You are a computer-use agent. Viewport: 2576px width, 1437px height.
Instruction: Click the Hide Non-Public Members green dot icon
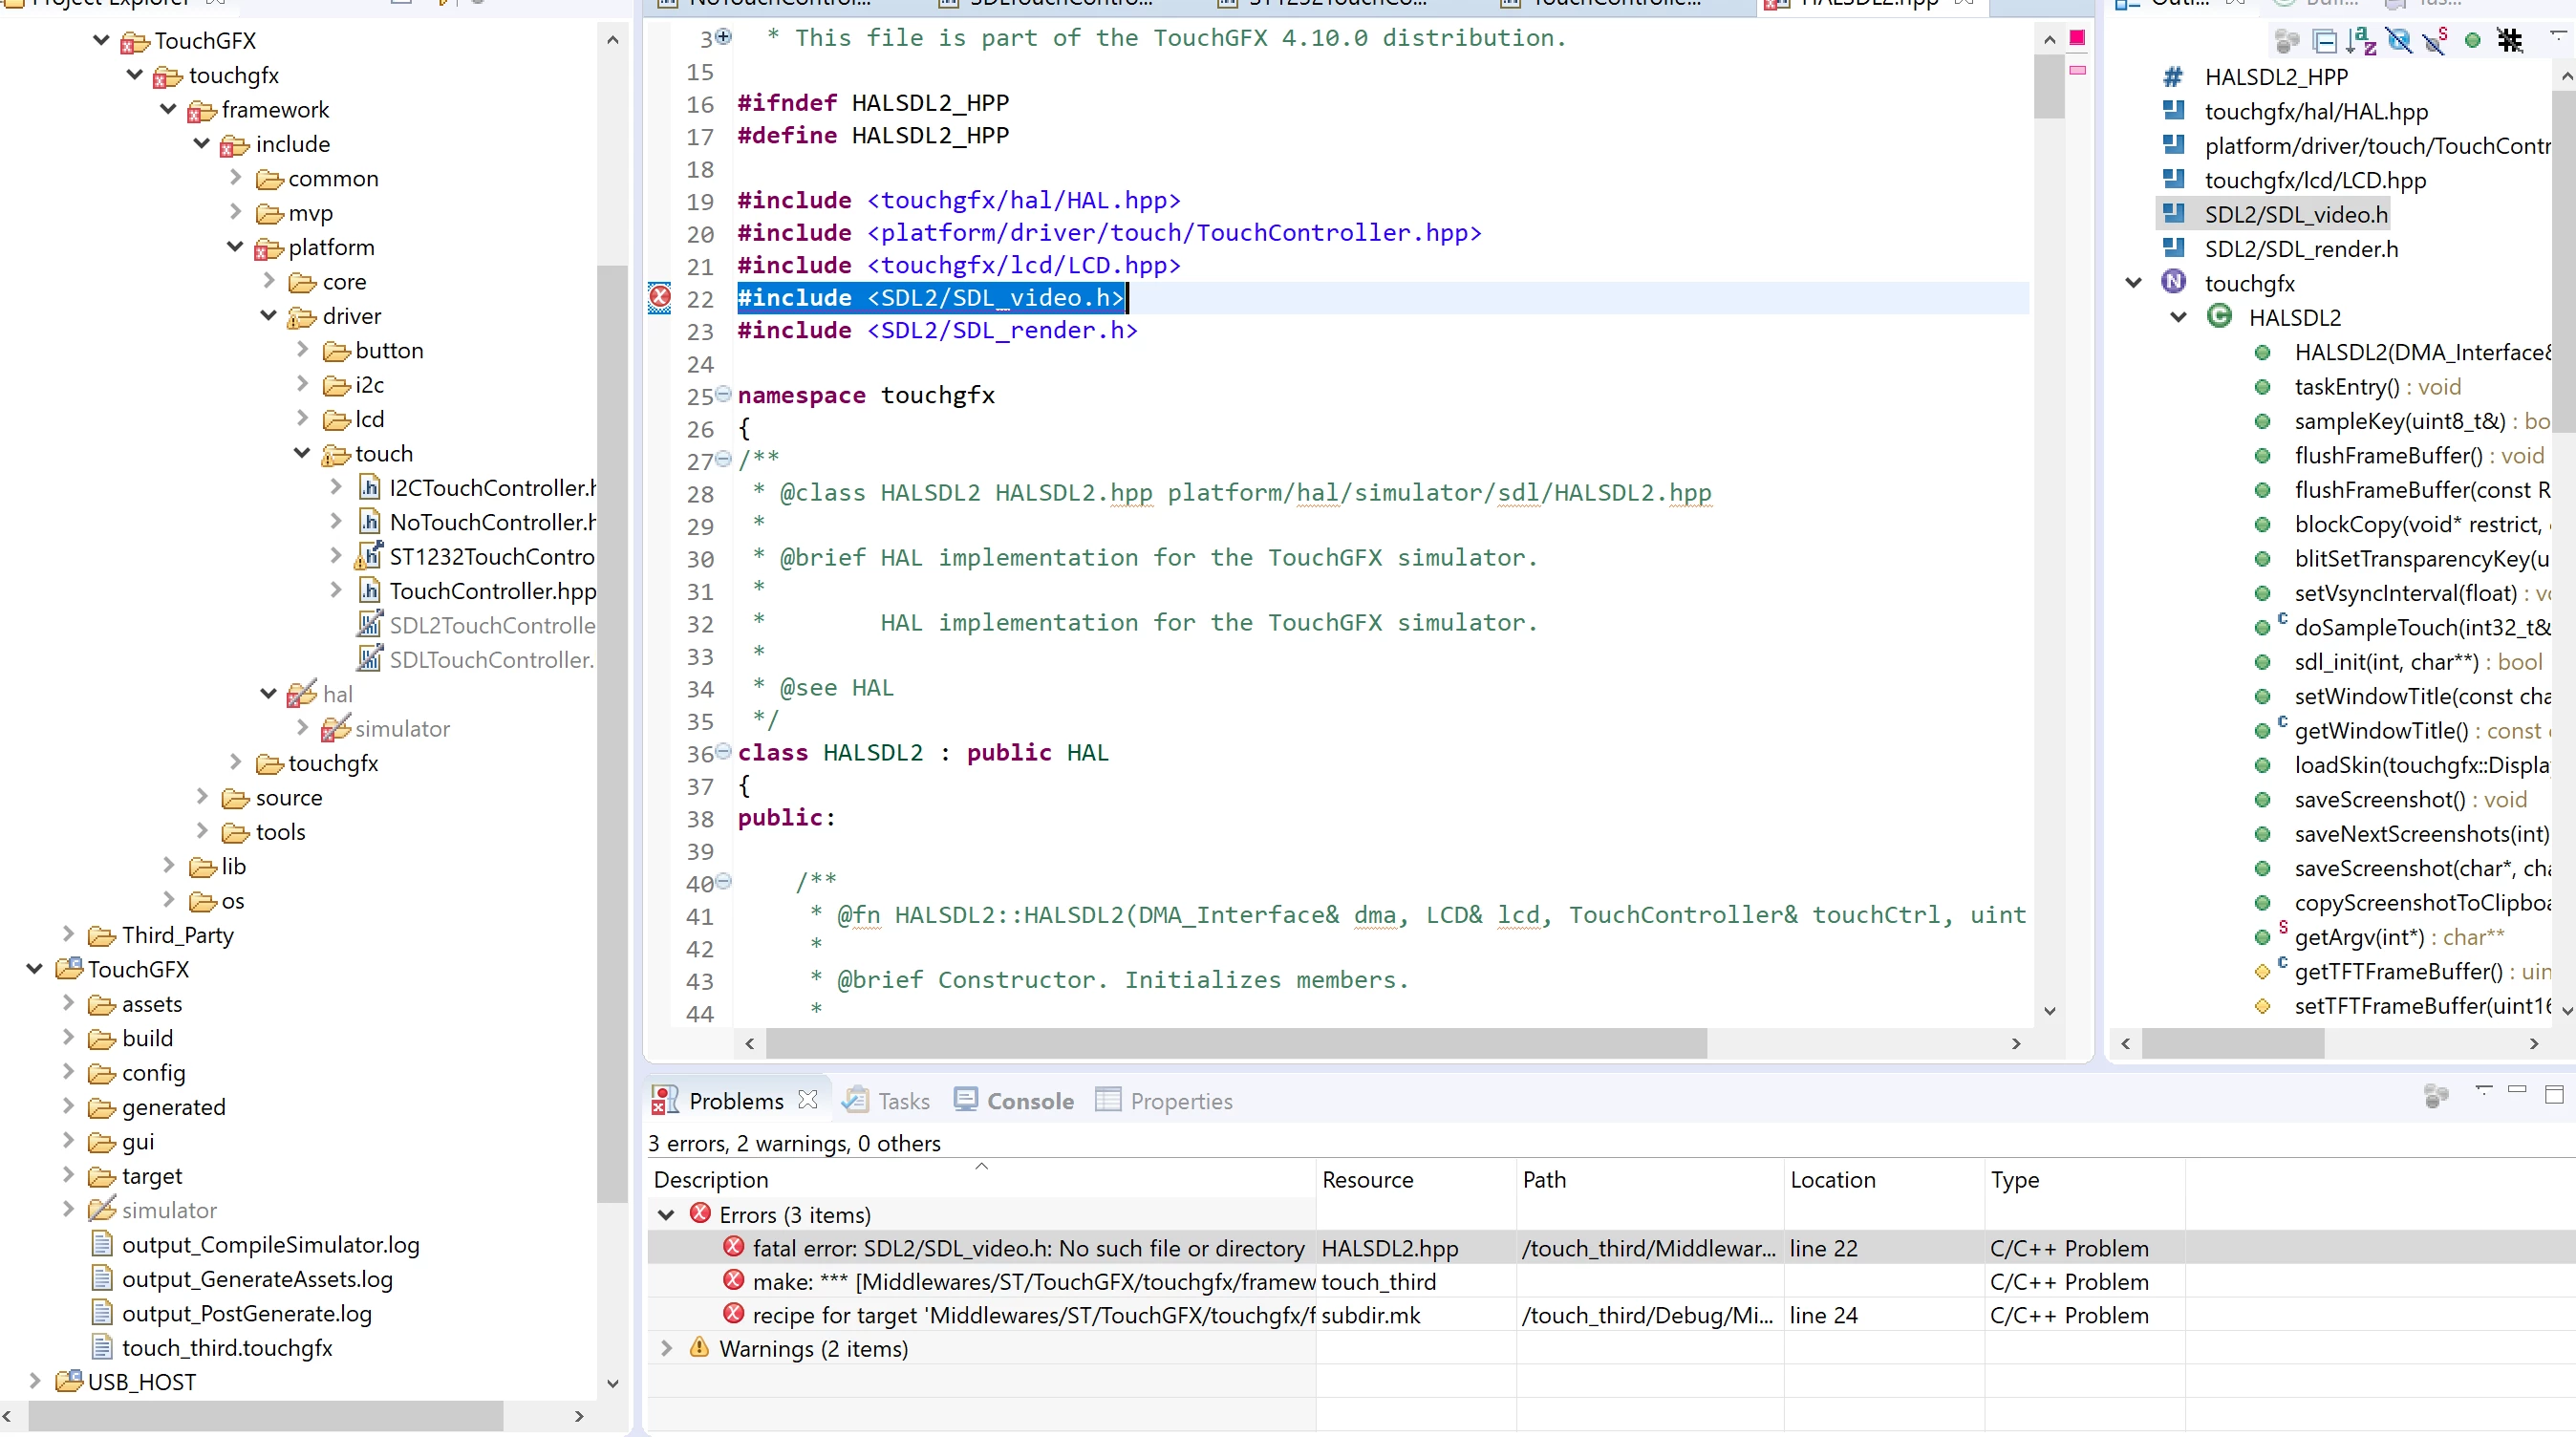2472,41
